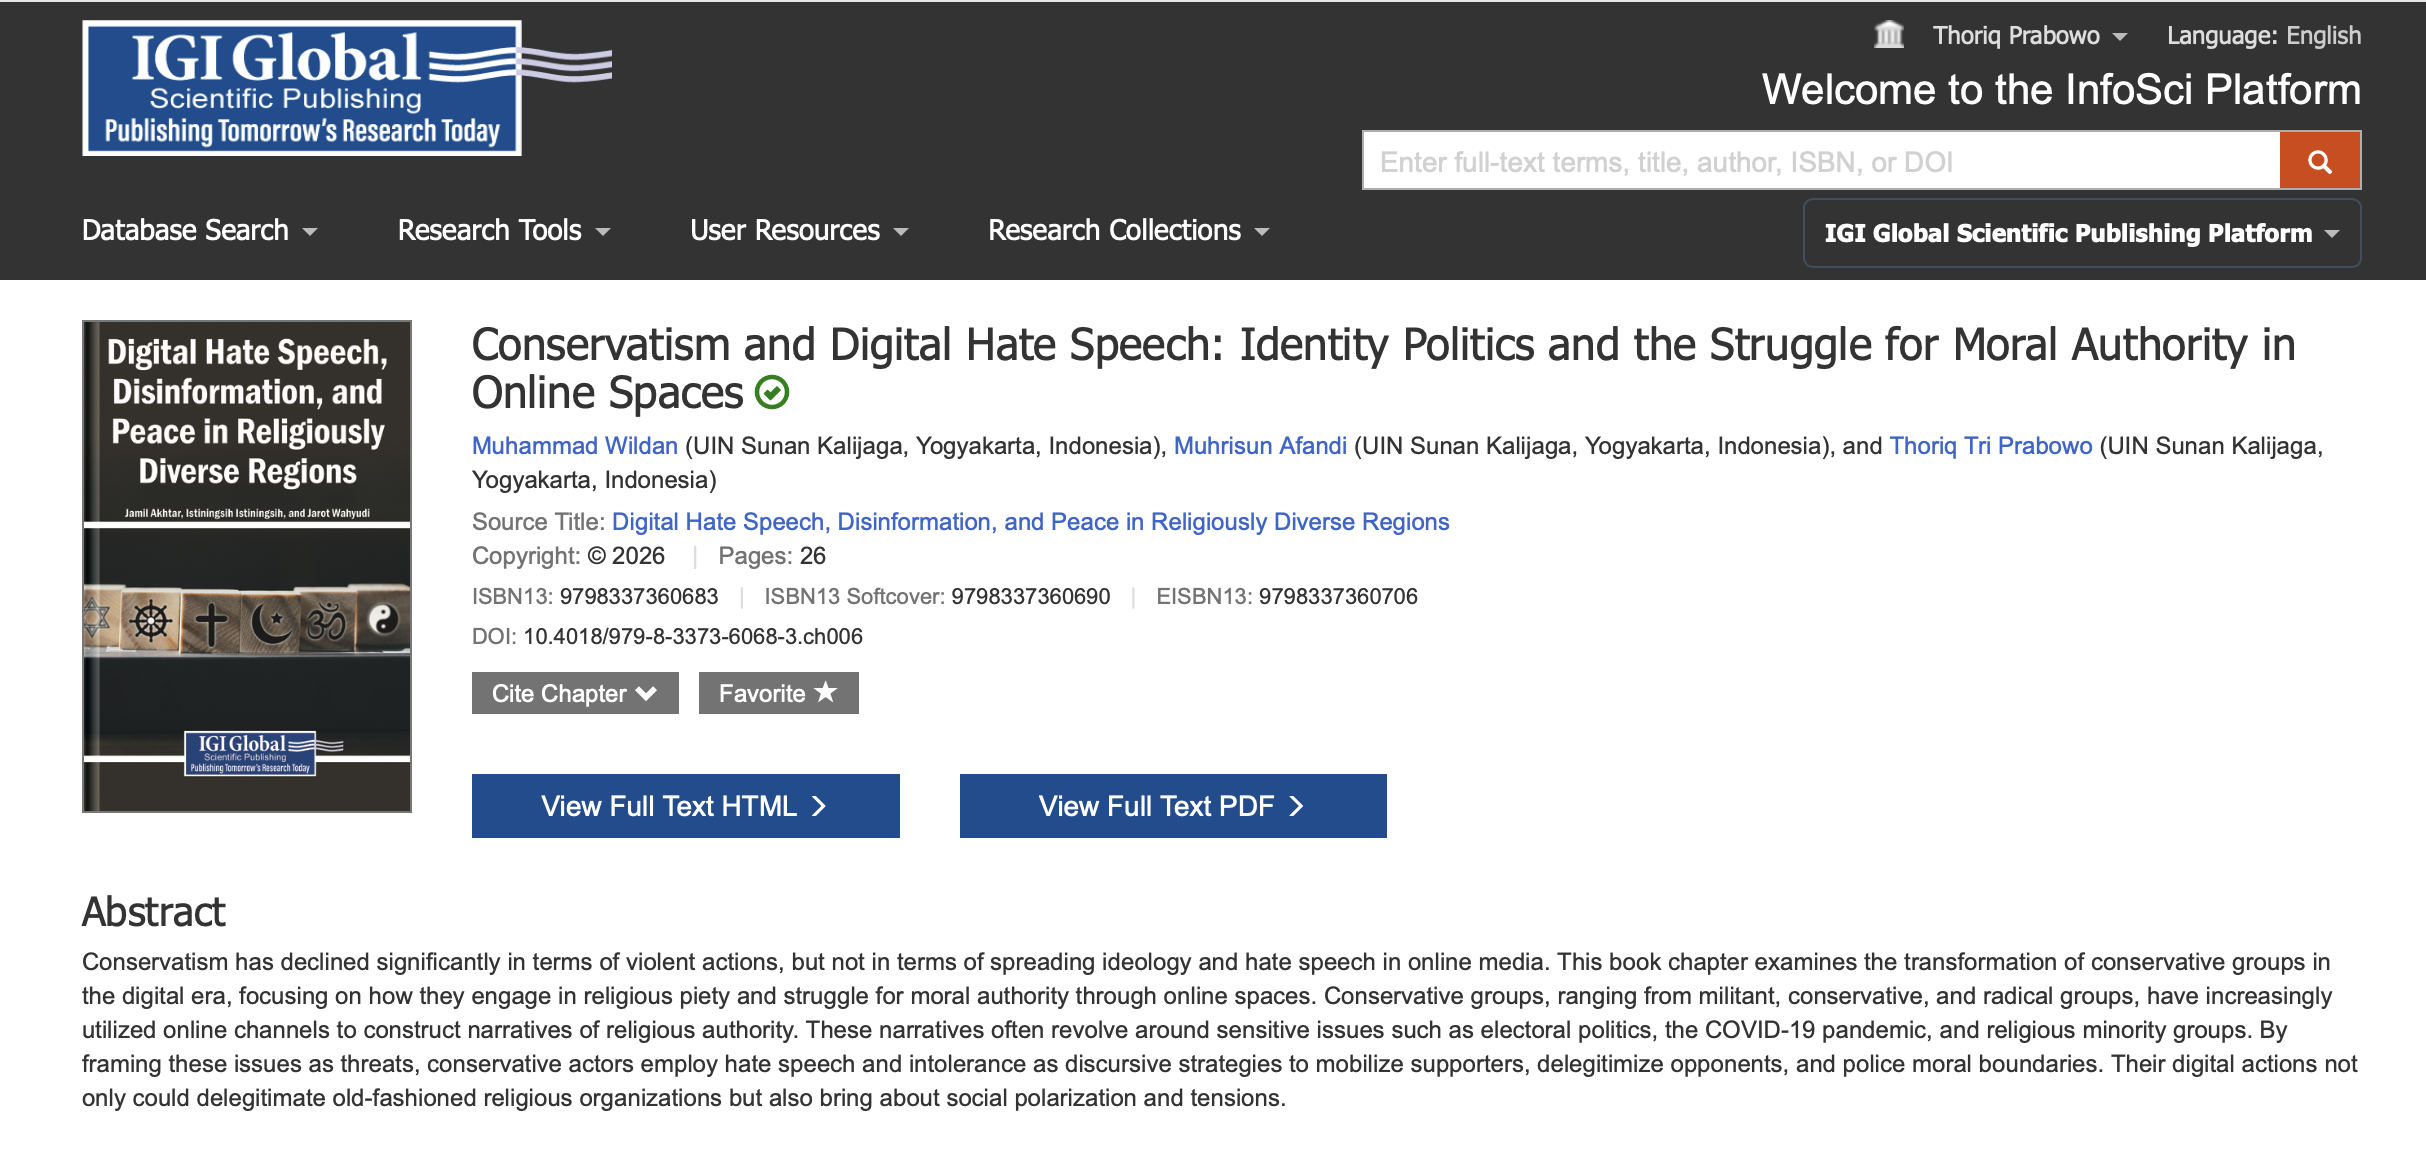Screen dimensions: 2426x1154
Task: Click the book cover thumbnail
Action: tap(247, 566)
